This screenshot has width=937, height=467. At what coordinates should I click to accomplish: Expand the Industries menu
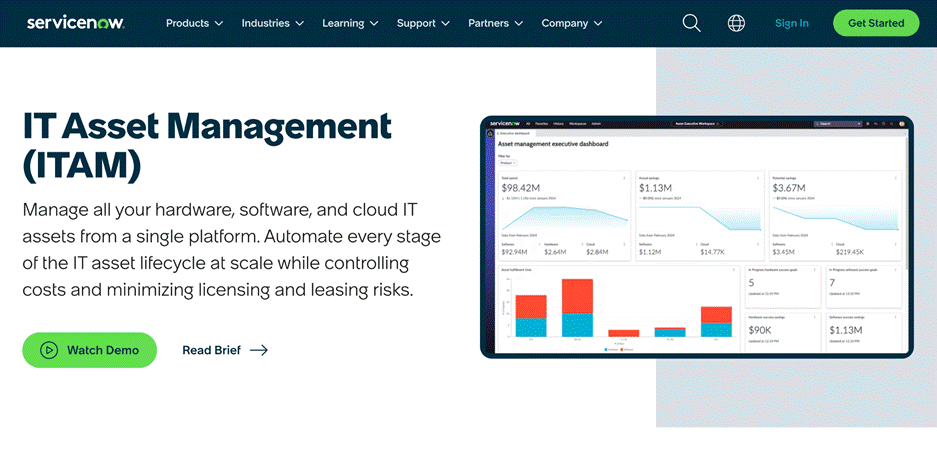click(x=272, y=23)
